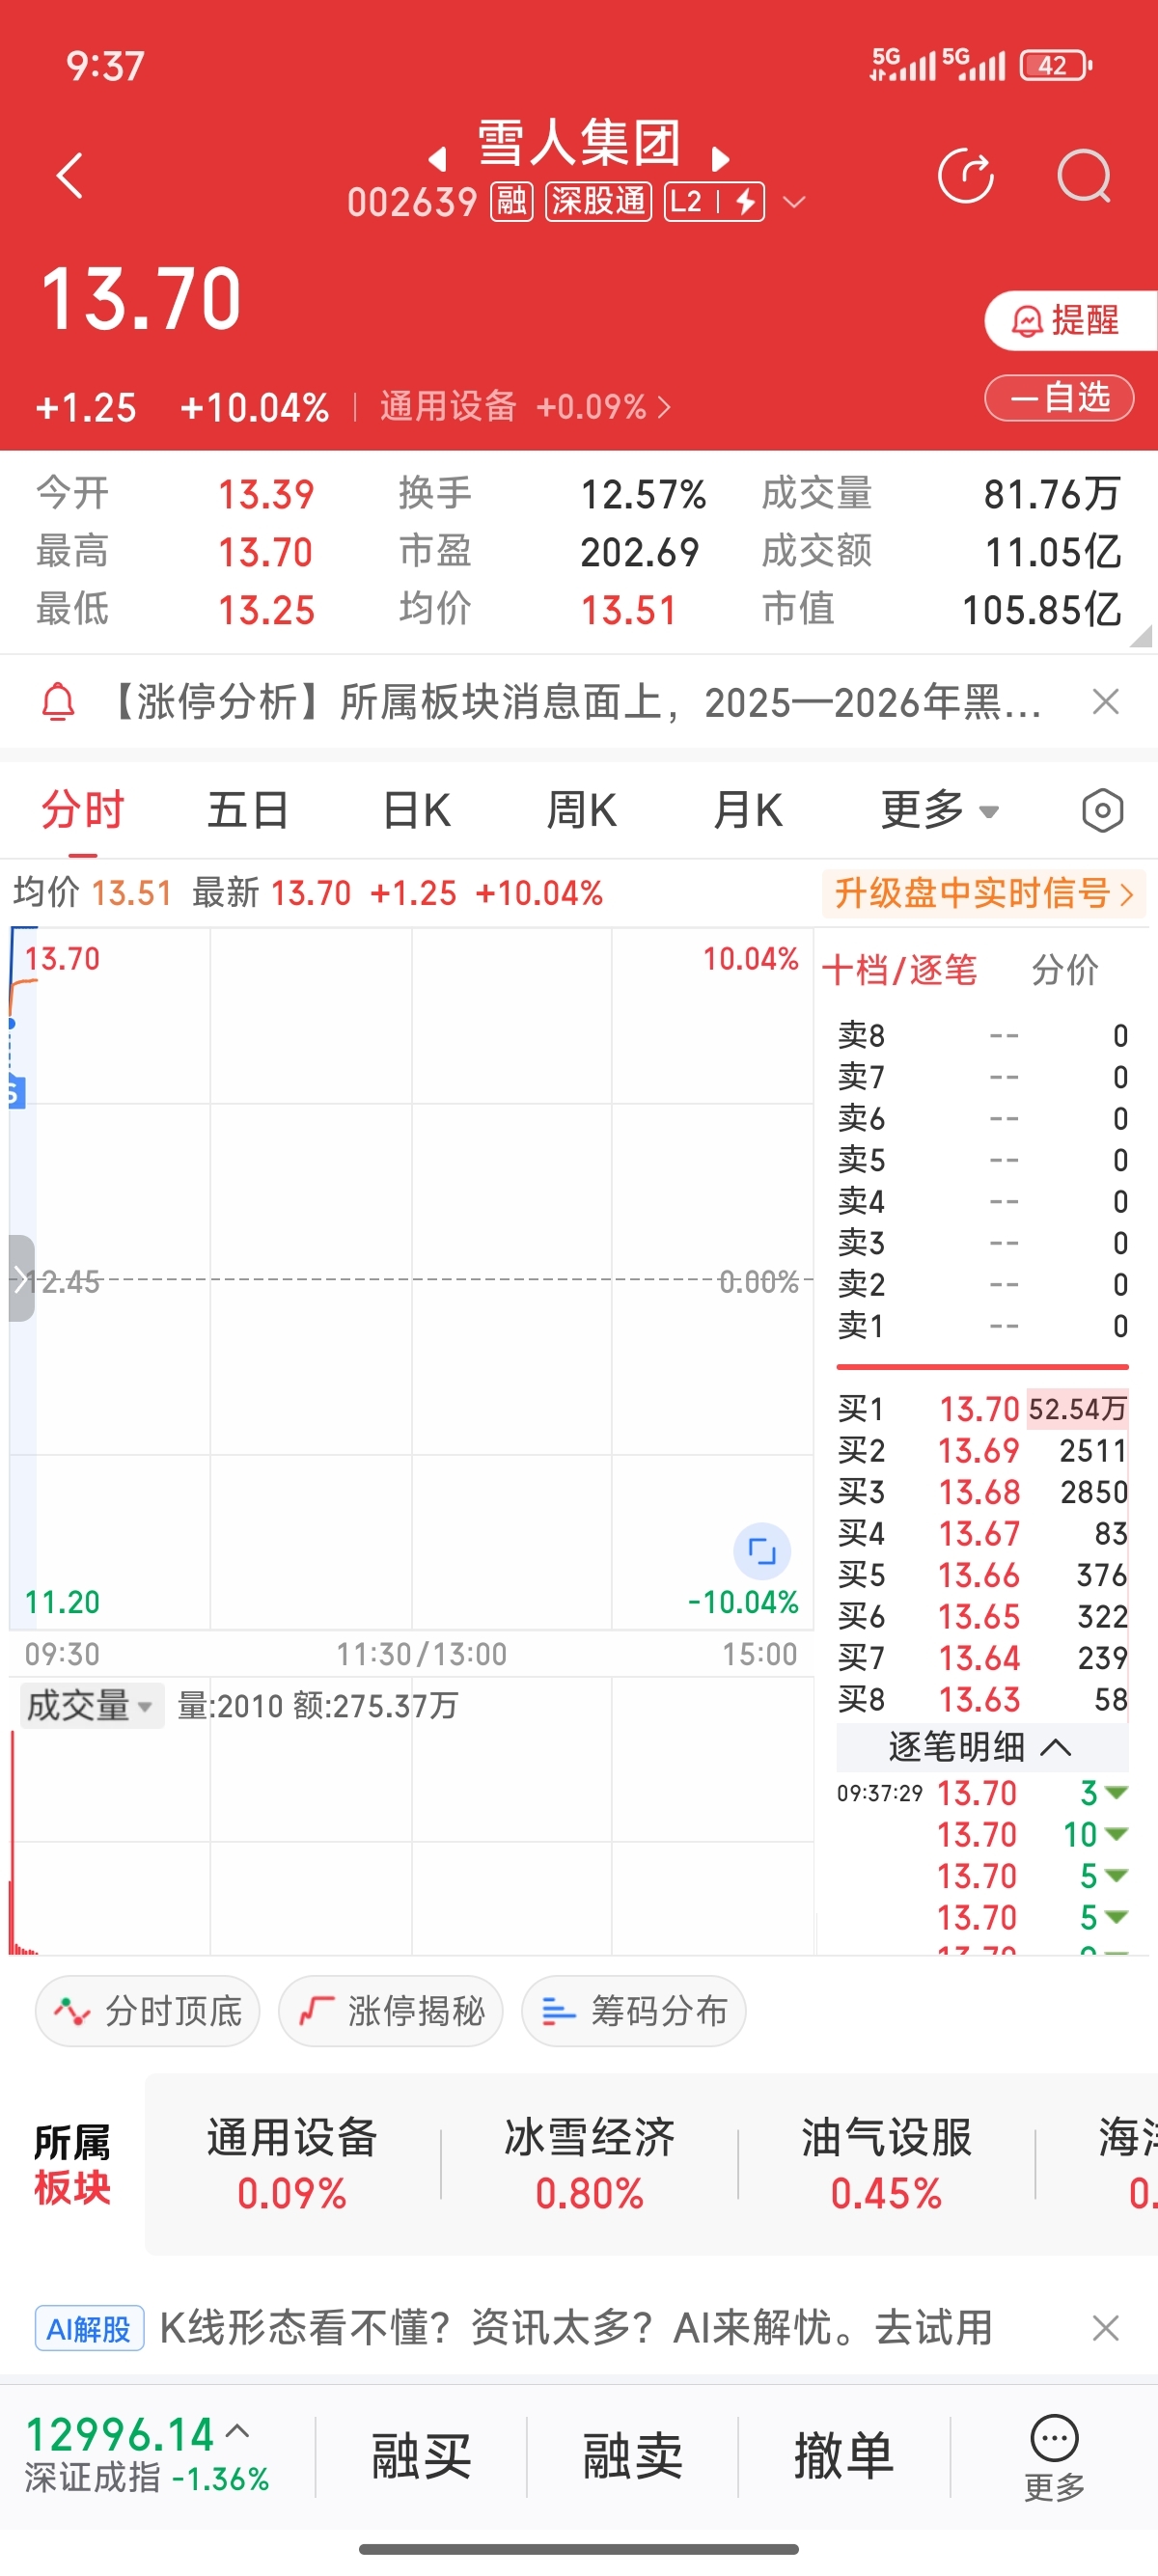The height and width of the screenshot is (2576, 1158).
Task: Tap 融买 margin buy button
Action: (421, 2457)
